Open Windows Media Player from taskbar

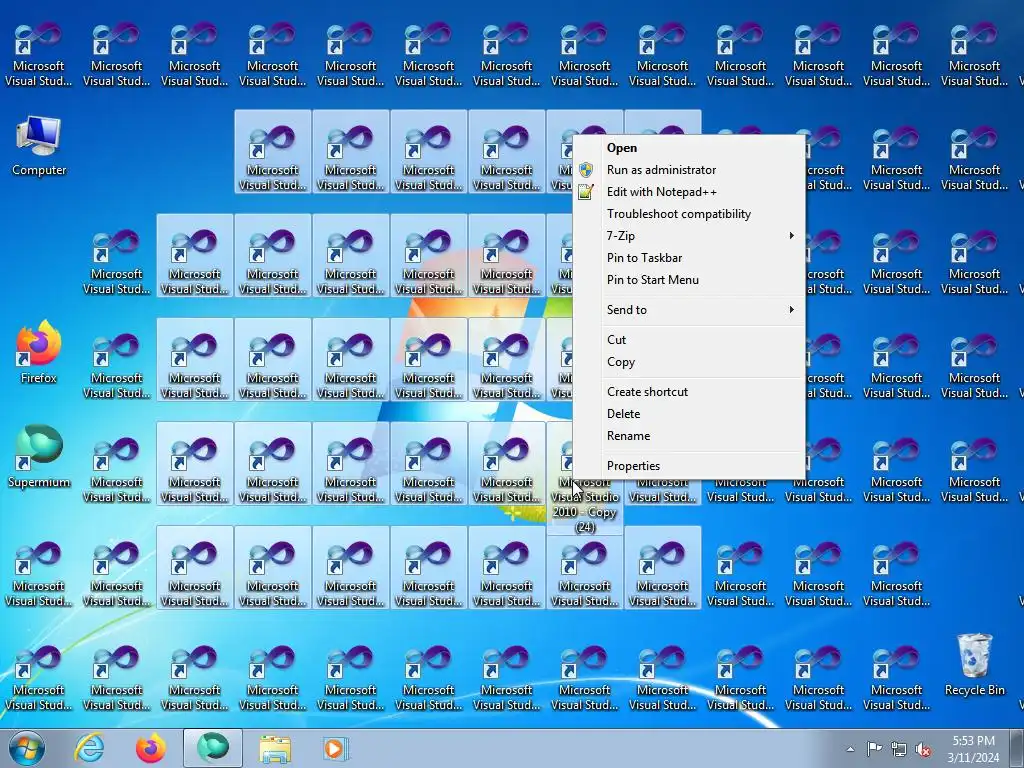tap(336, 748)
